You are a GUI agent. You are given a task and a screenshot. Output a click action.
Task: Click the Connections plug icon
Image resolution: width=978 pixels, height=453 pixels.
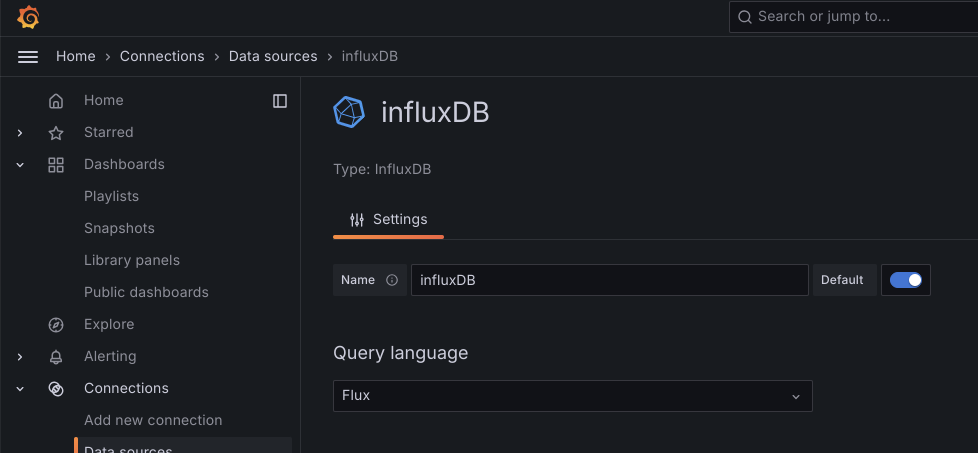(56, 389)
